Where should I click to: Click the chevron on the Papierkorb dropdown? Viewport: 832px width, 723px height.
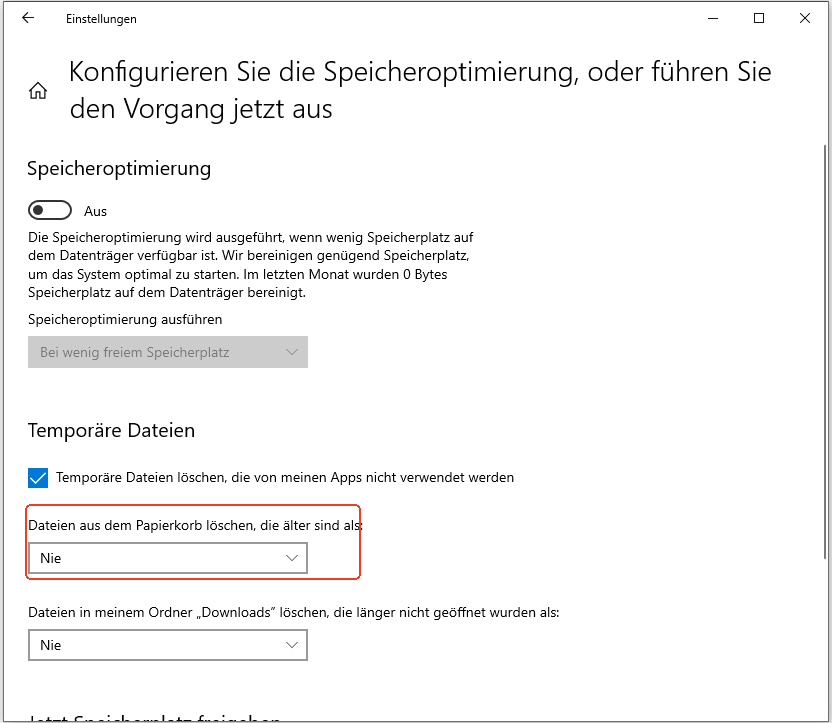293,558
